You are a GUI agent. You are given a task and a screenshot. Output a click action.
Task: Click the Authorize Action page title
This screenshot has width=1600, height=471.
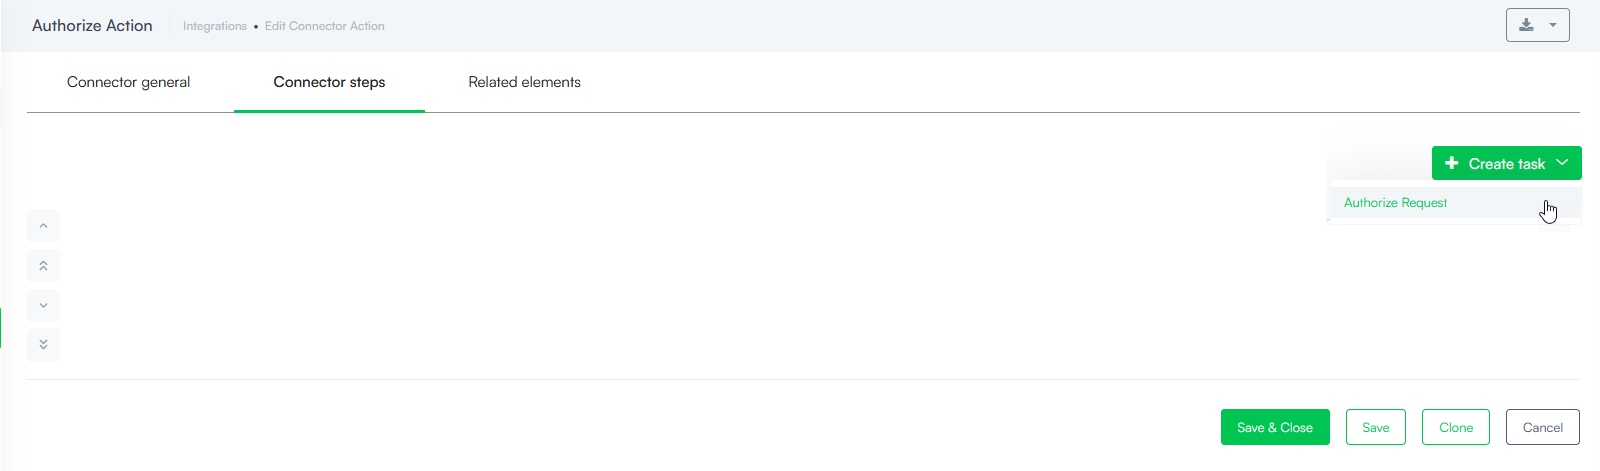point(92,26)
